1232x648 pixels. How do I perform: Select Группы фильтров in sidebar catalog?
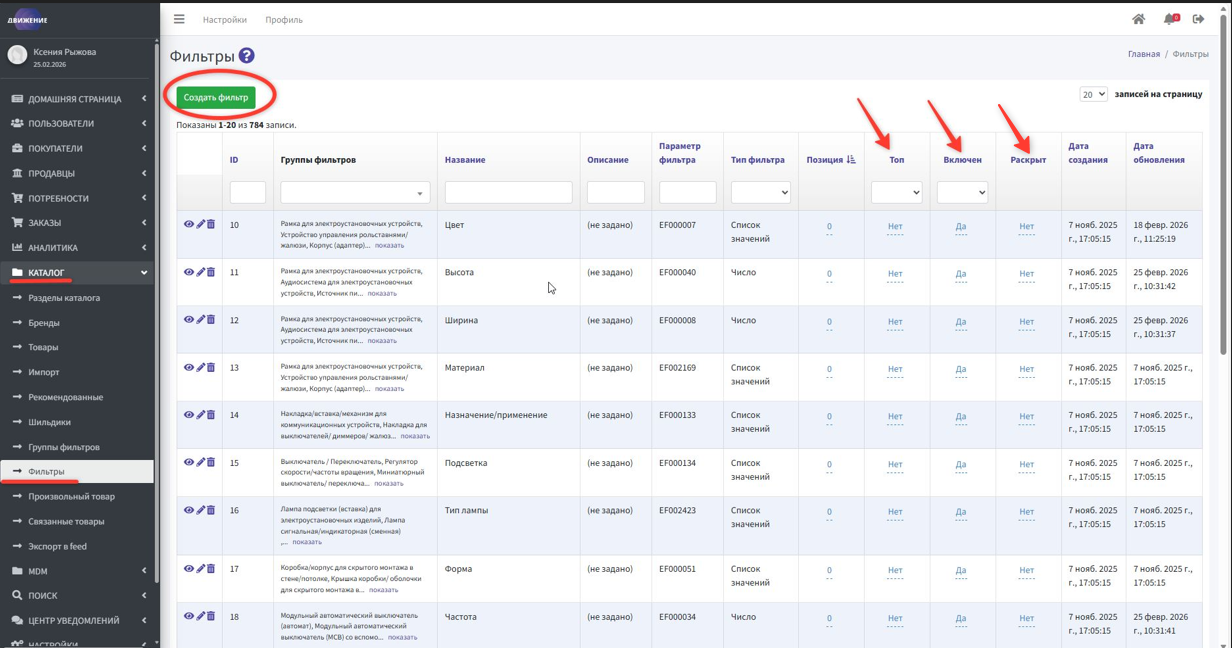coord(64,447)
